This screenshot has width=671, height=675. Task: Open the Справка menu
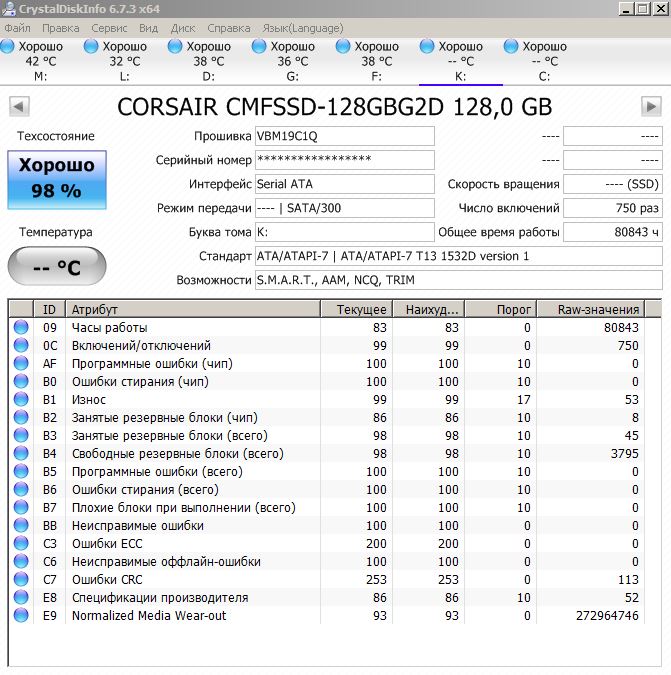tap(229, 28)
